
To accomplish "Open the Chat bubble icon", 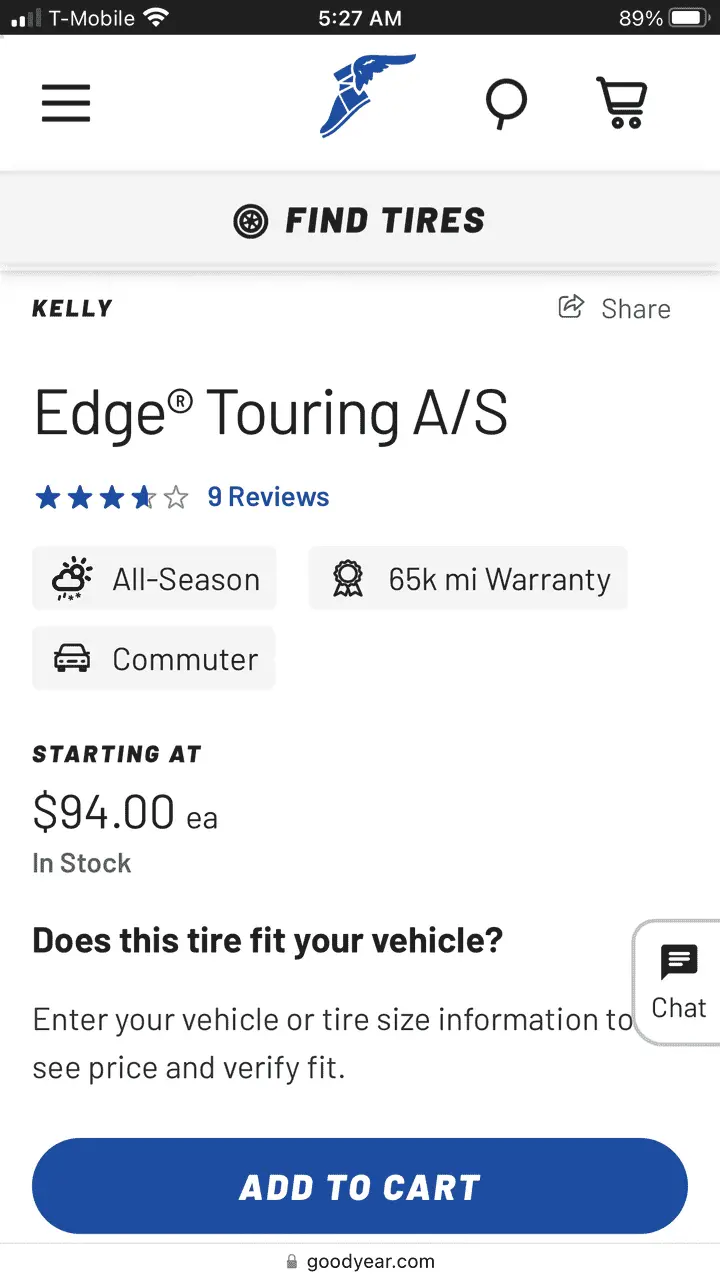I will (679, 963).
